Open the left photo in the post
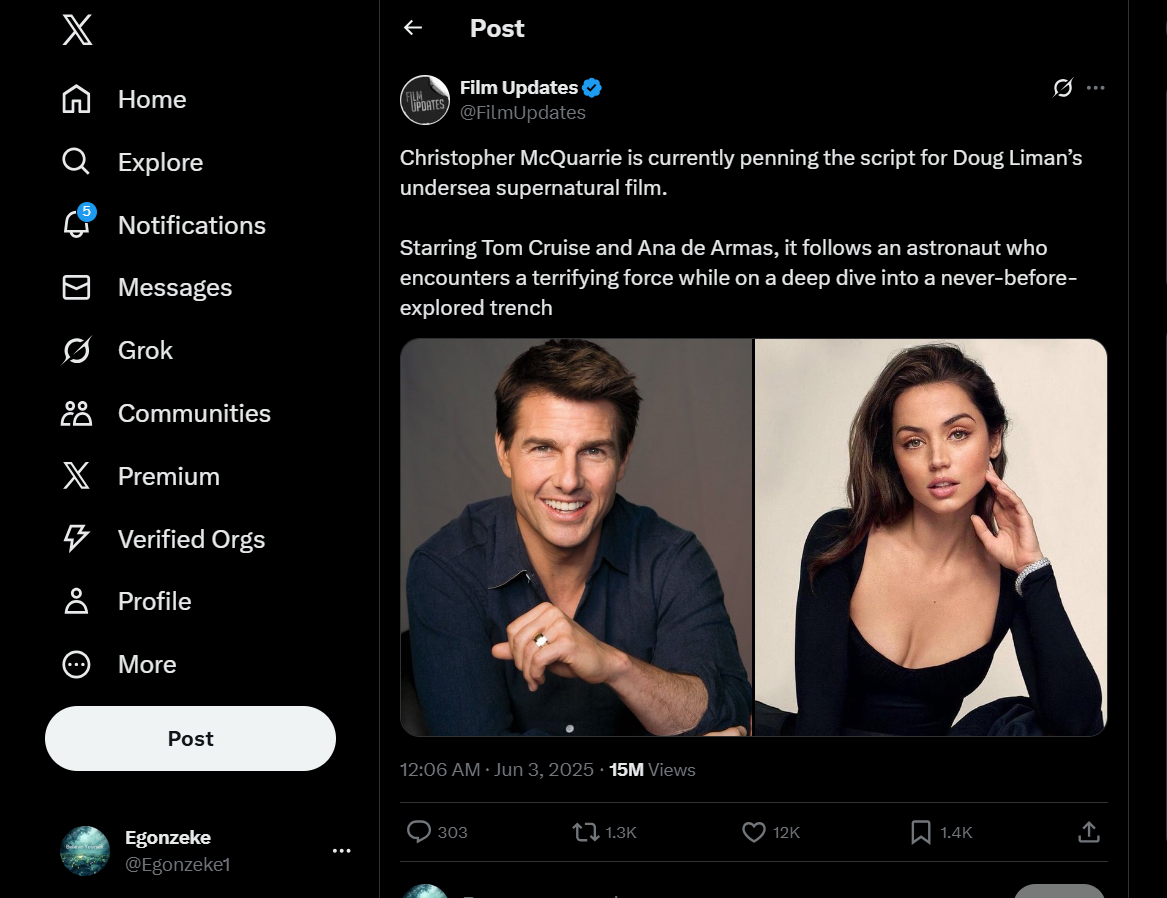The width and height of the screenshot is (1167, 898). pos(576,537)
